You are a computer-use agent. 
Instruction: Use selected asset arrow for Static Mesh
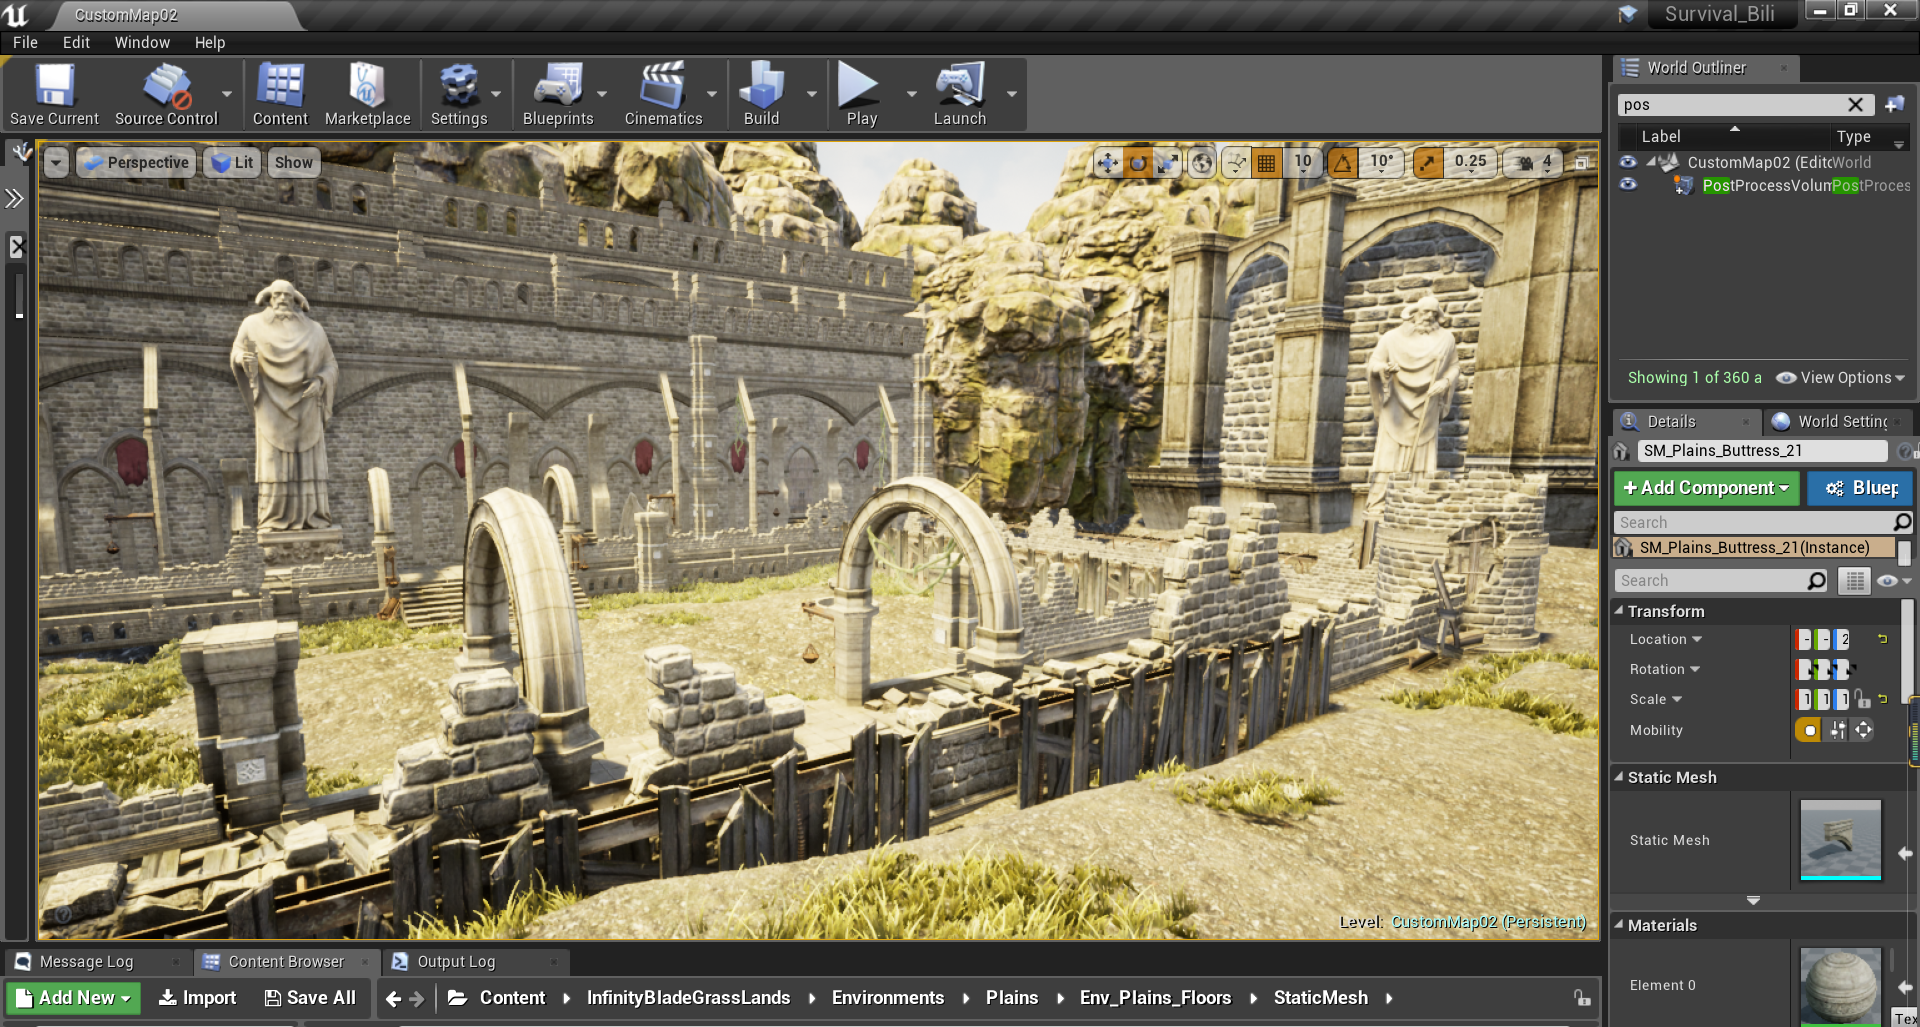coord(1905,853)
